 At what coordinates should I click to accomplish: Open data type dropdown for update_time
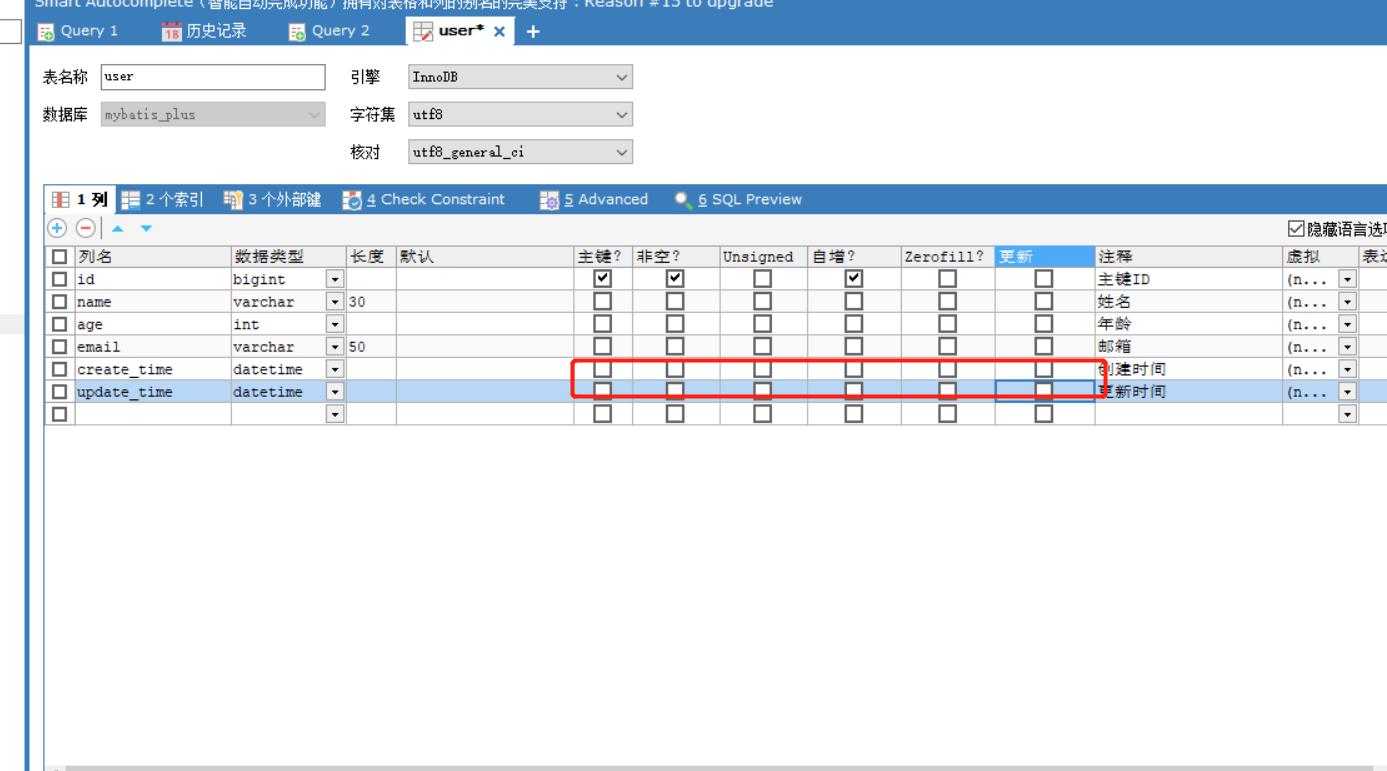coord(336,392)
